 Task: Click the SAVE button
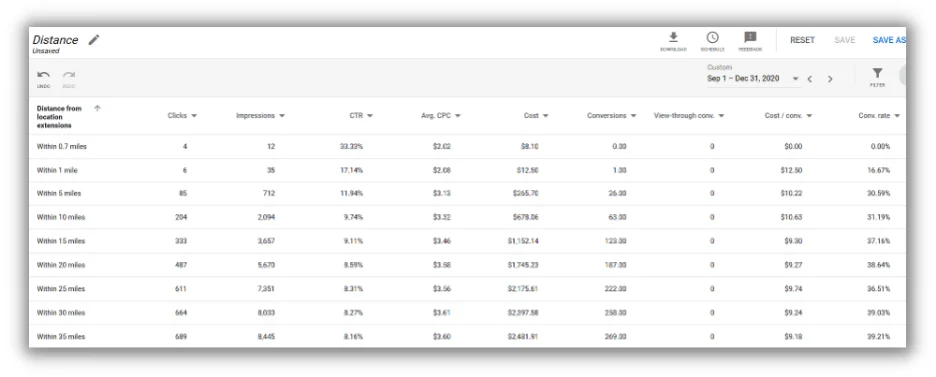pos(845,40)
